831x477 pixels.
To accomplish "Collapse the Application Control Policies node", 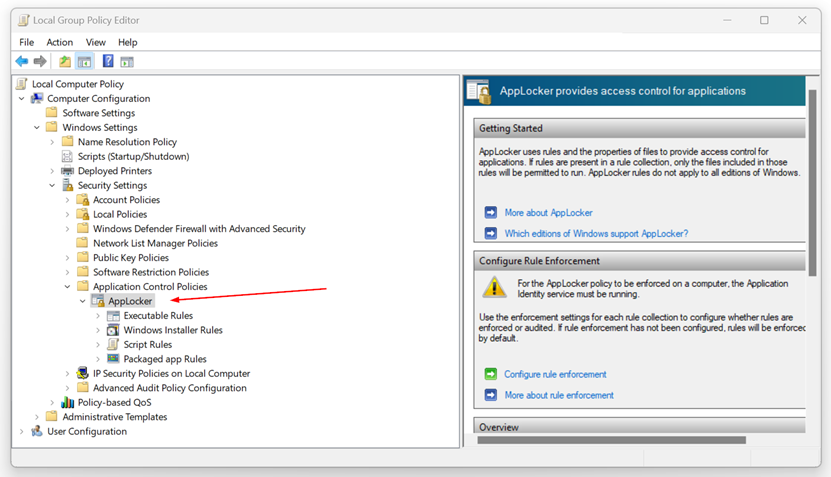I will [x=67, y=287].
